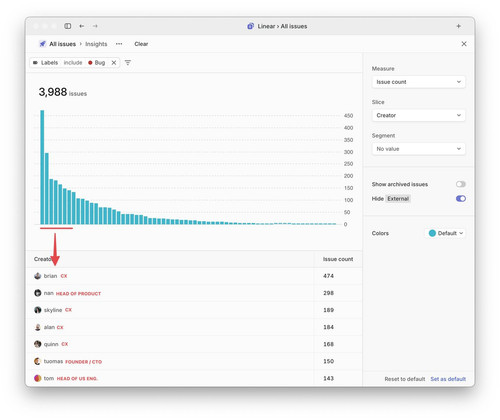The width and height of the screenshot is (500, 420).
Task: Select the tom Head of US Eng row
Action: [194, 378]
